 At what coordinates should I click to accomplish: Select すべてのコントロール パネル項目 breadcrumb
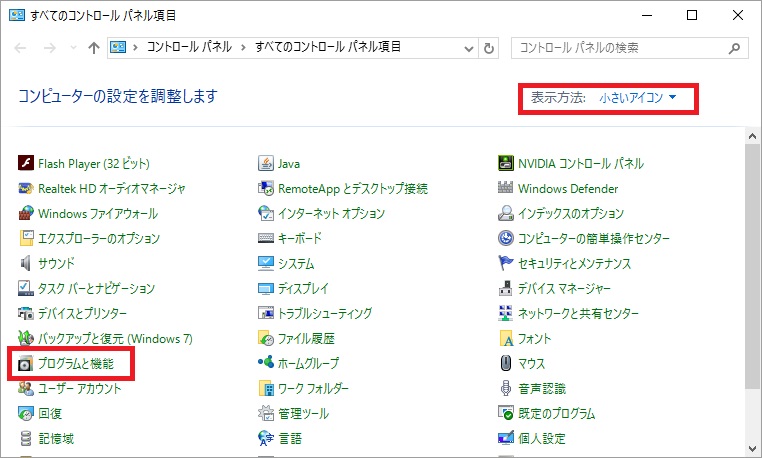(328, 47)
